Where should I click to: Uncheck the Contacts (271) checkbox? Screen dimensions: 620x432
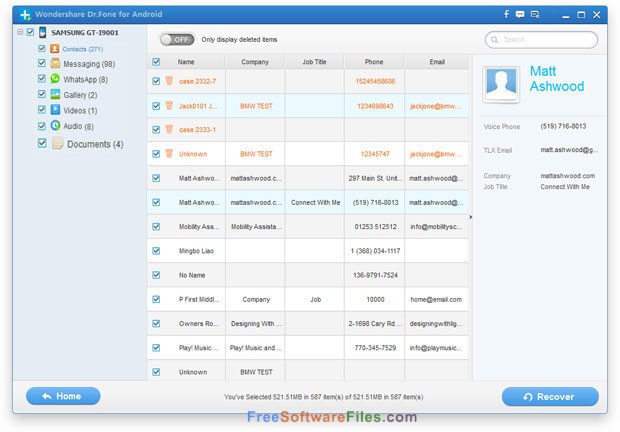click(x=42, y=48)
